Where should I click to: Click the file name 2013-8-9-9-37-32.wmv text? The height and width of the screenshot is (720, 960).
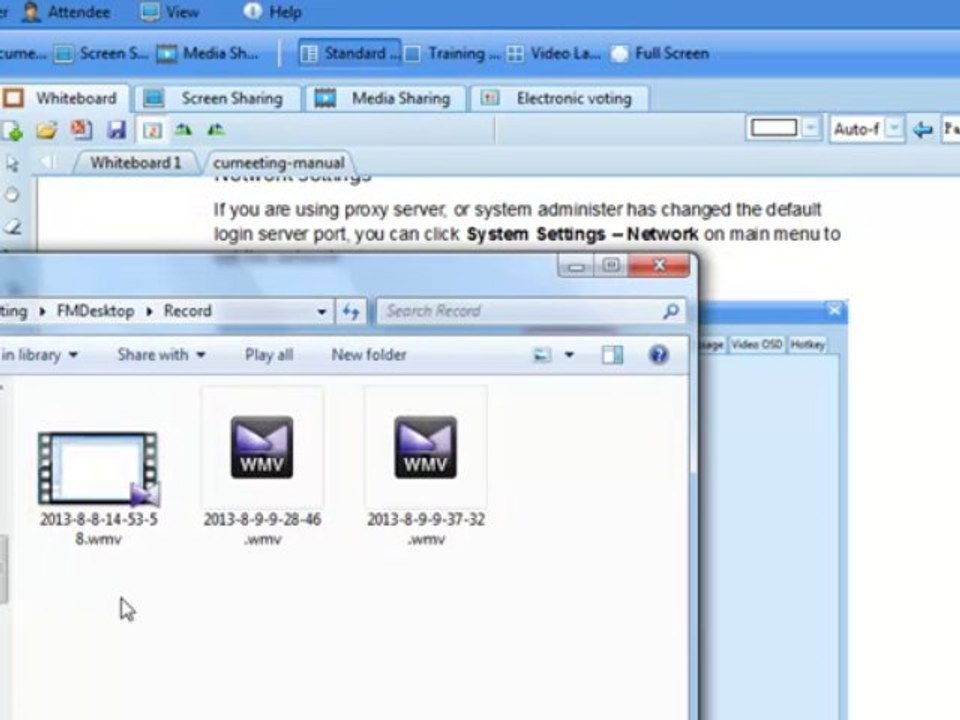(426, 529)
